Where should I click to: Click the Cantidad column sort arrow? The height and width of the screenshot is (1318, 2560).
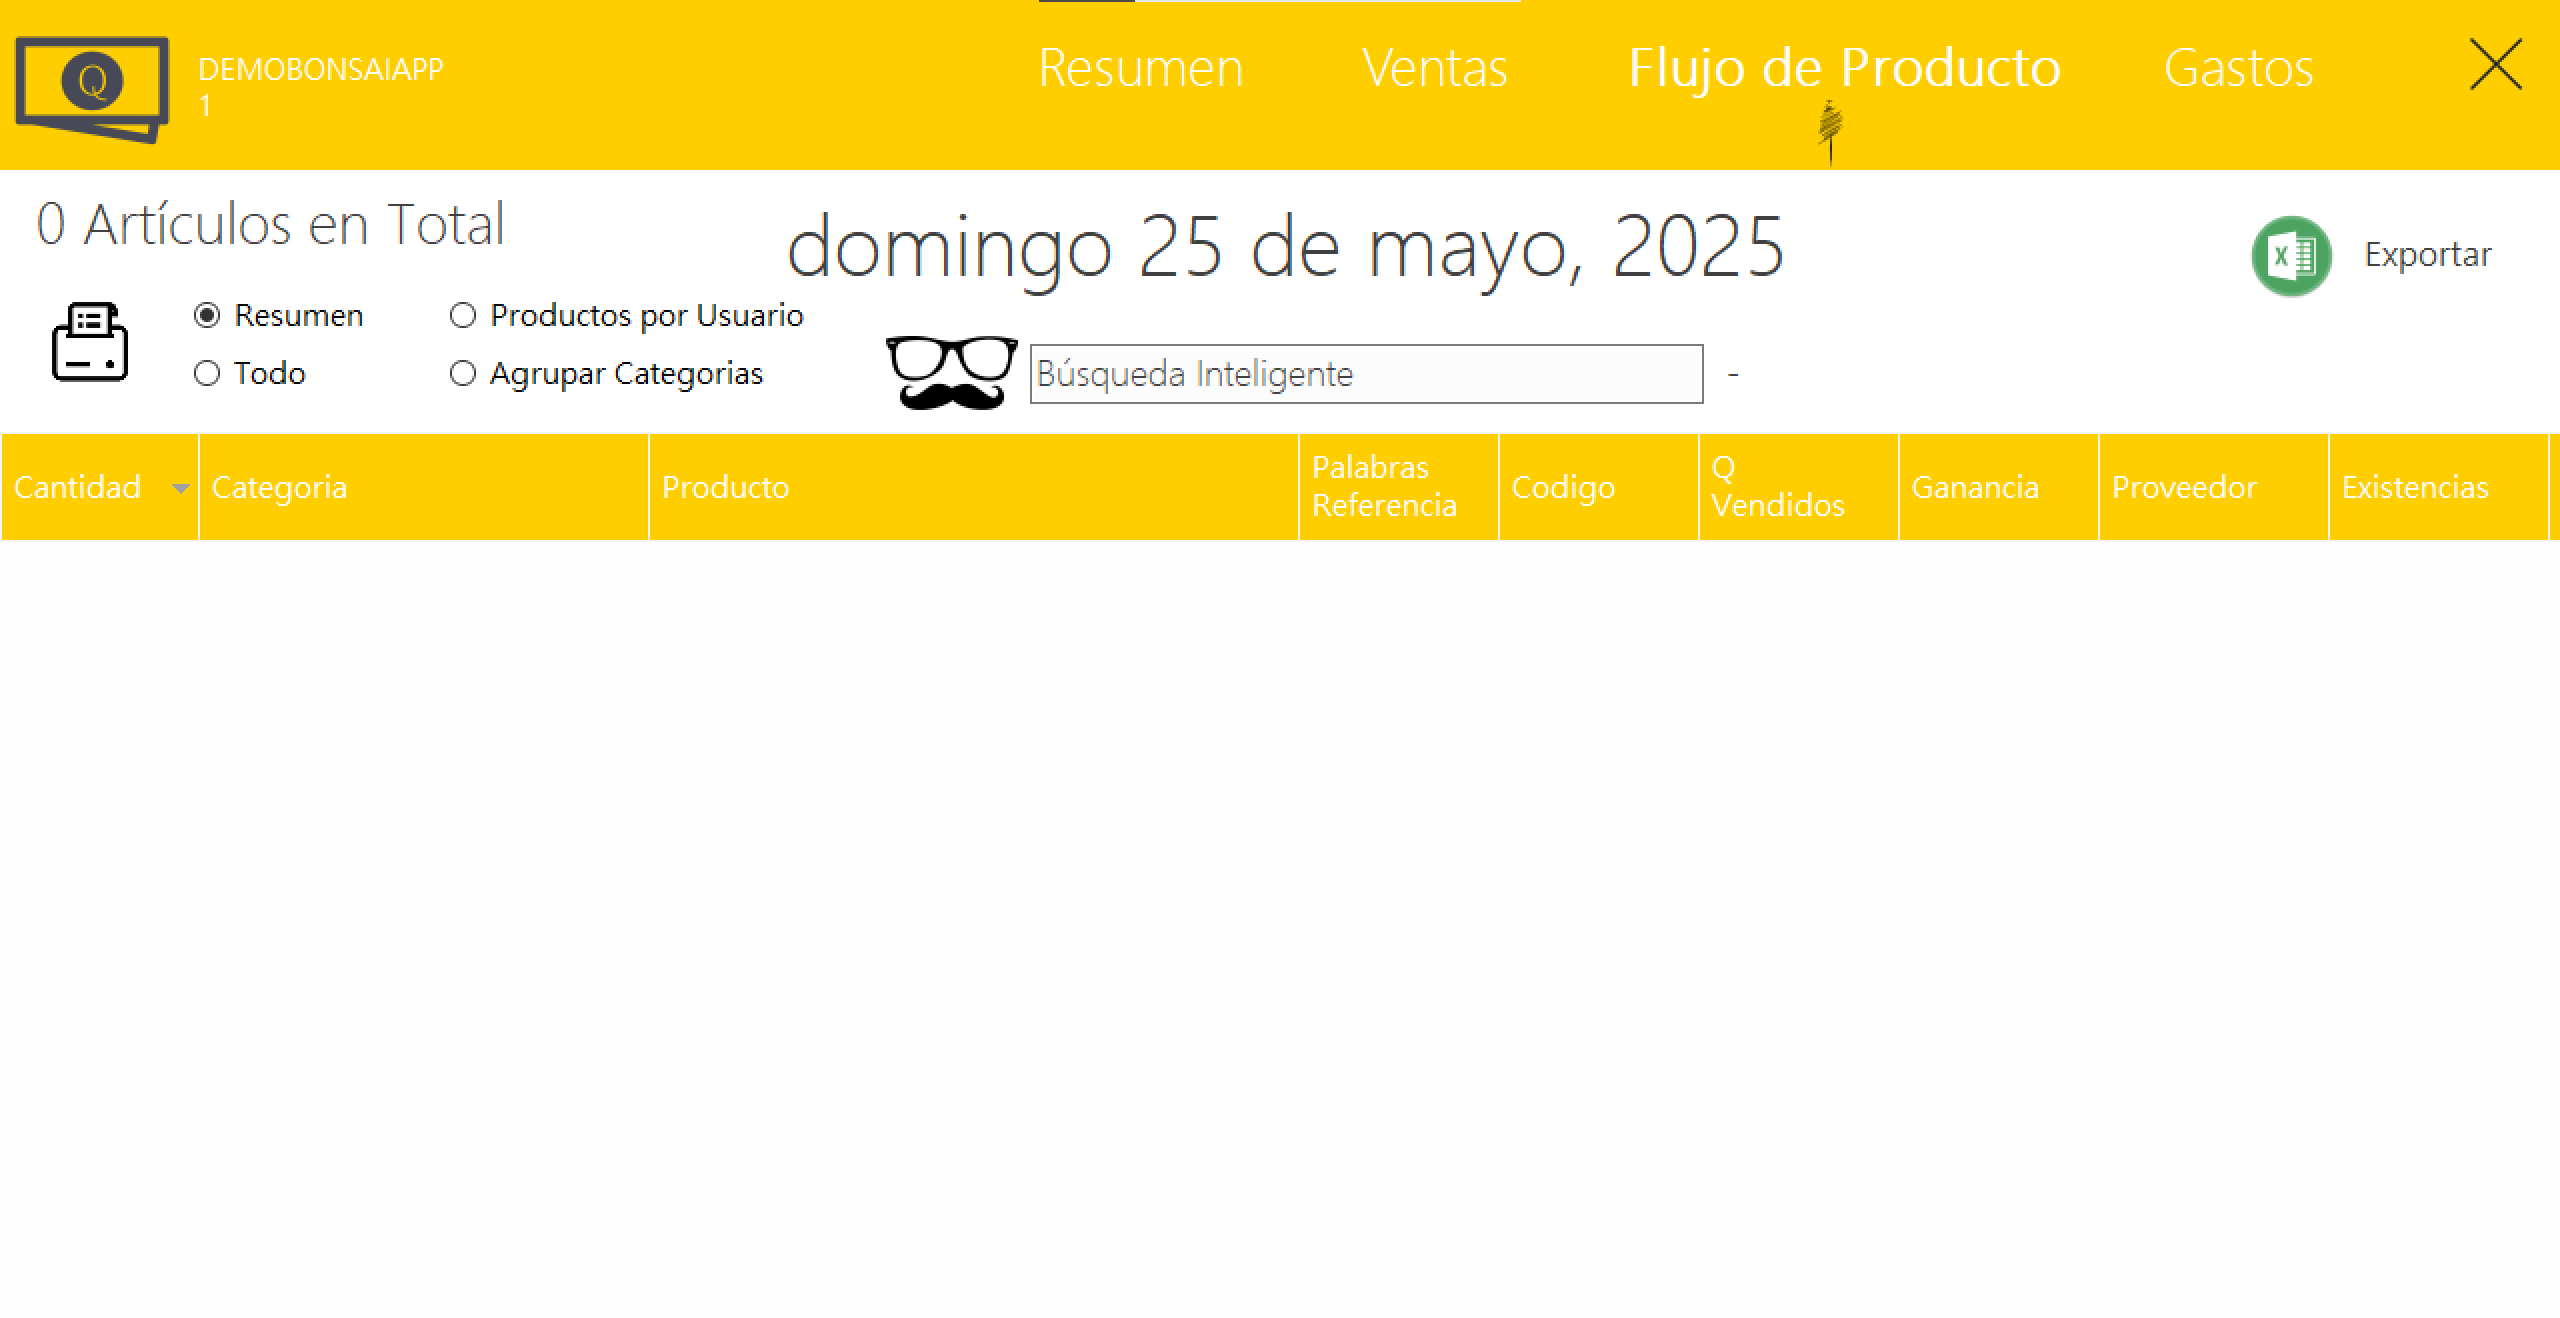(x=180, y=488)
